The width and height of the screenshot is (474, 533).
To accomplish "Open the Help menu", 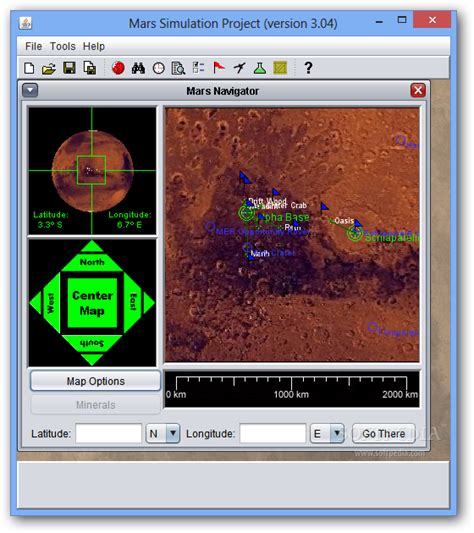I will pos(94,46).
